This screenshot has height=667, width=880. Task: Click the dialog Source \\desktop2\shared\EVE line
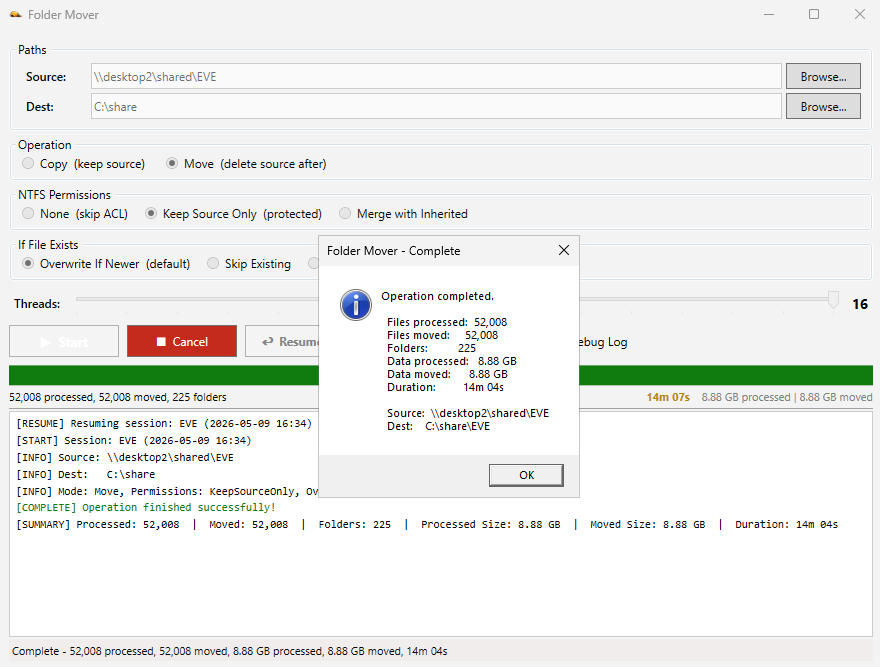468,413
